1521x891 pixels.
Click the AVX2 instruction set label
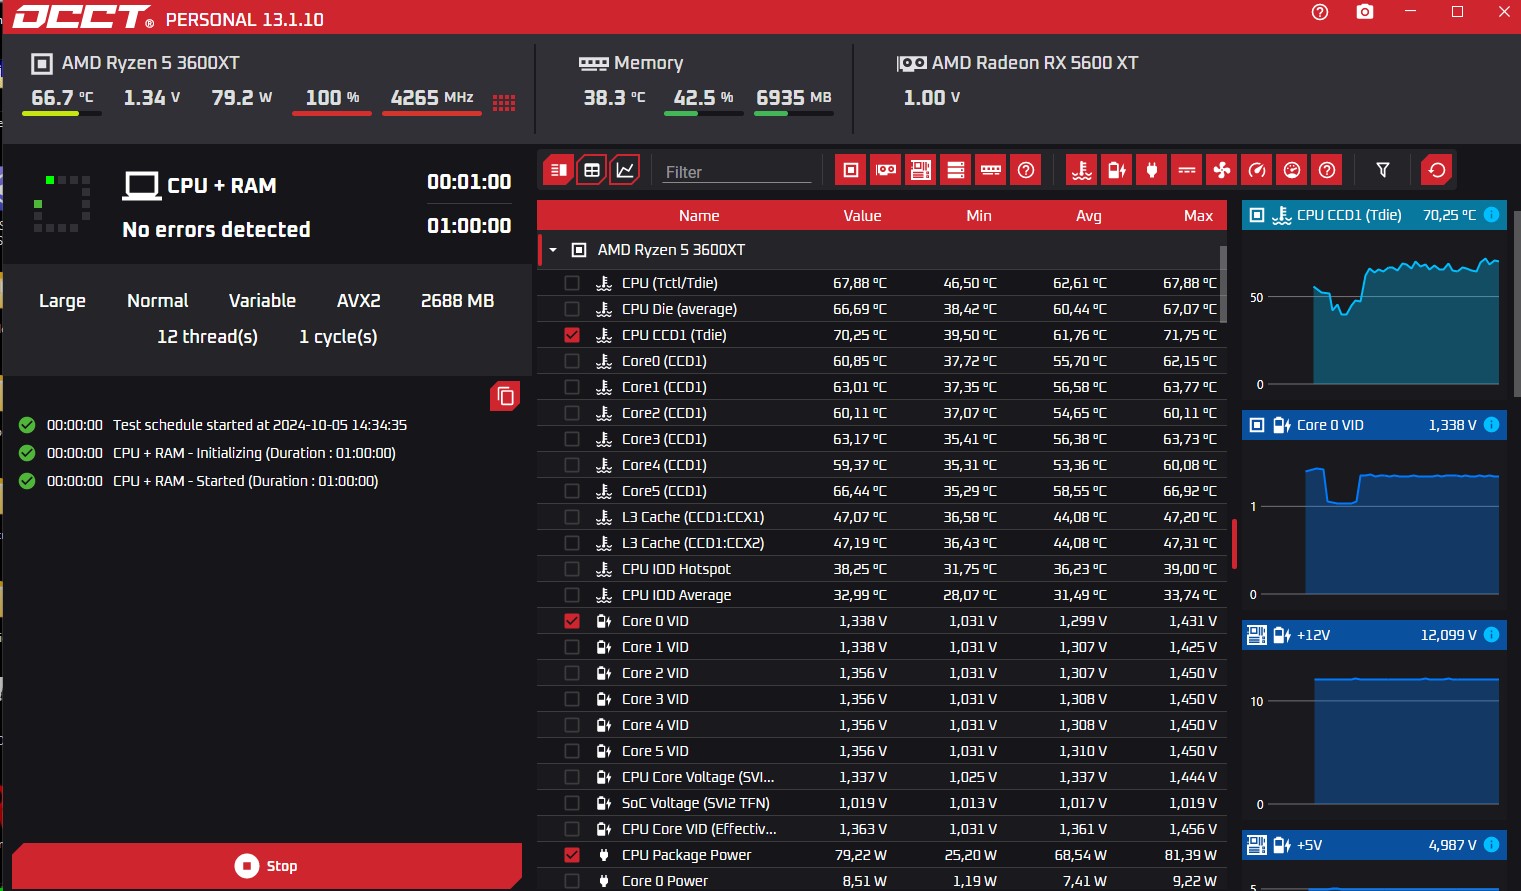(358, 301)
